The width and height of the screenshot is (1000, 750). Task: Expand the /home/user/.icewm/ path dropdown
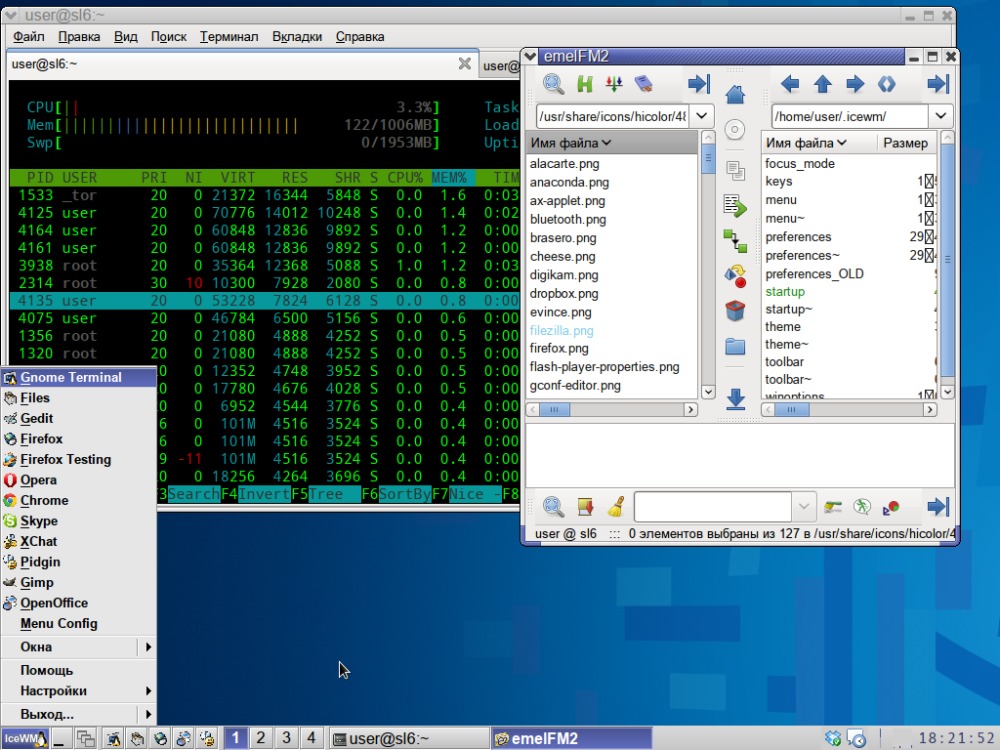[x=942, y=116]
